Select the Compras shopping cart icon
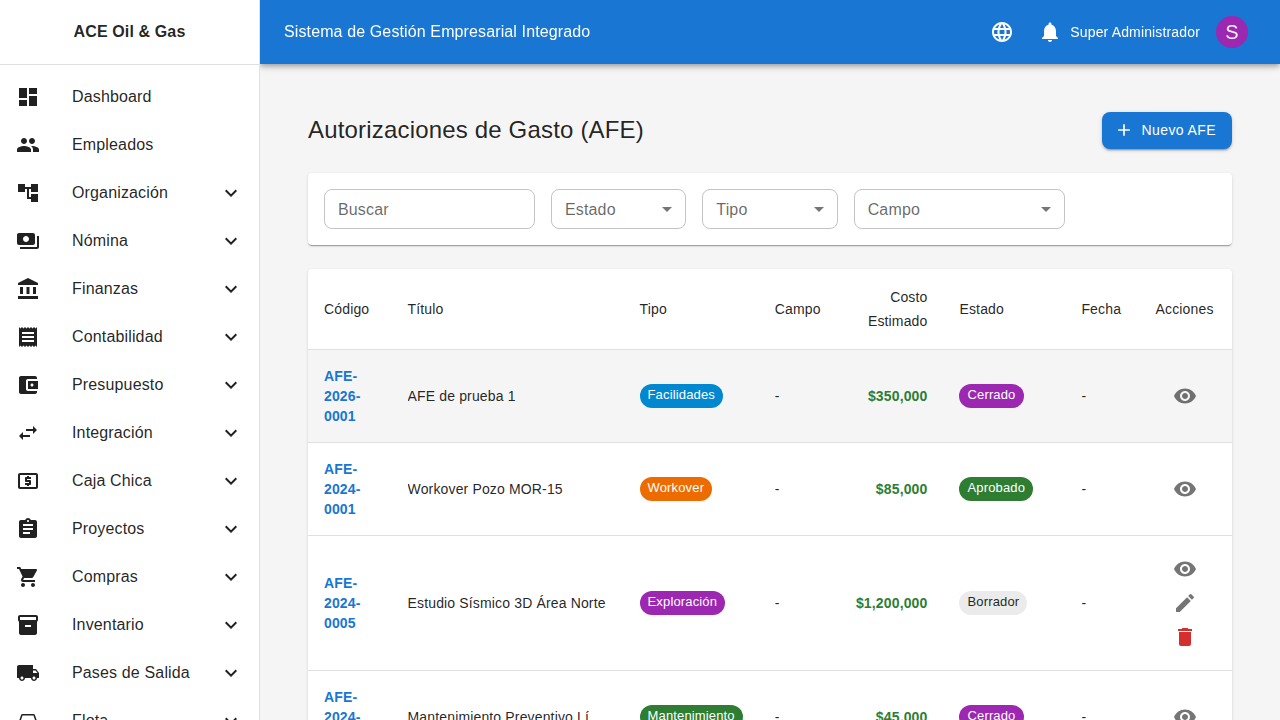The image size is (1280, 720). tap(28, 576)
